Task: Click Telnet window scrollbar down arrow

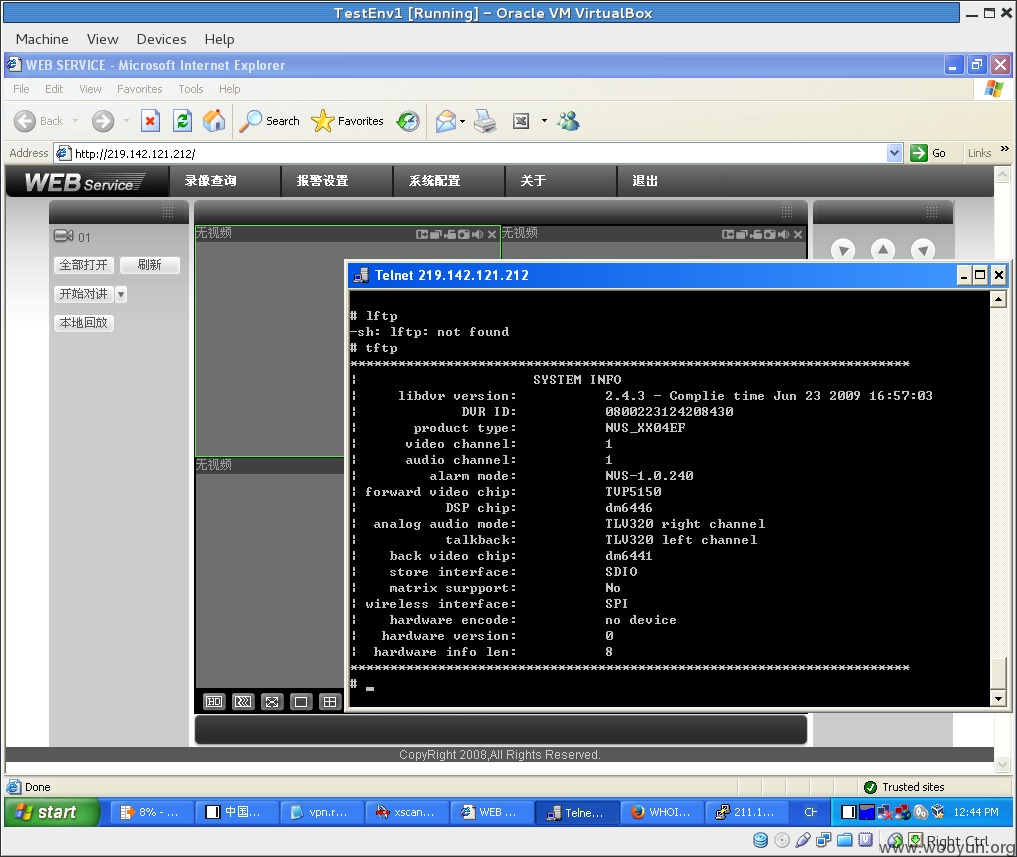Action: pyautogui.click(x=999, y=699)
